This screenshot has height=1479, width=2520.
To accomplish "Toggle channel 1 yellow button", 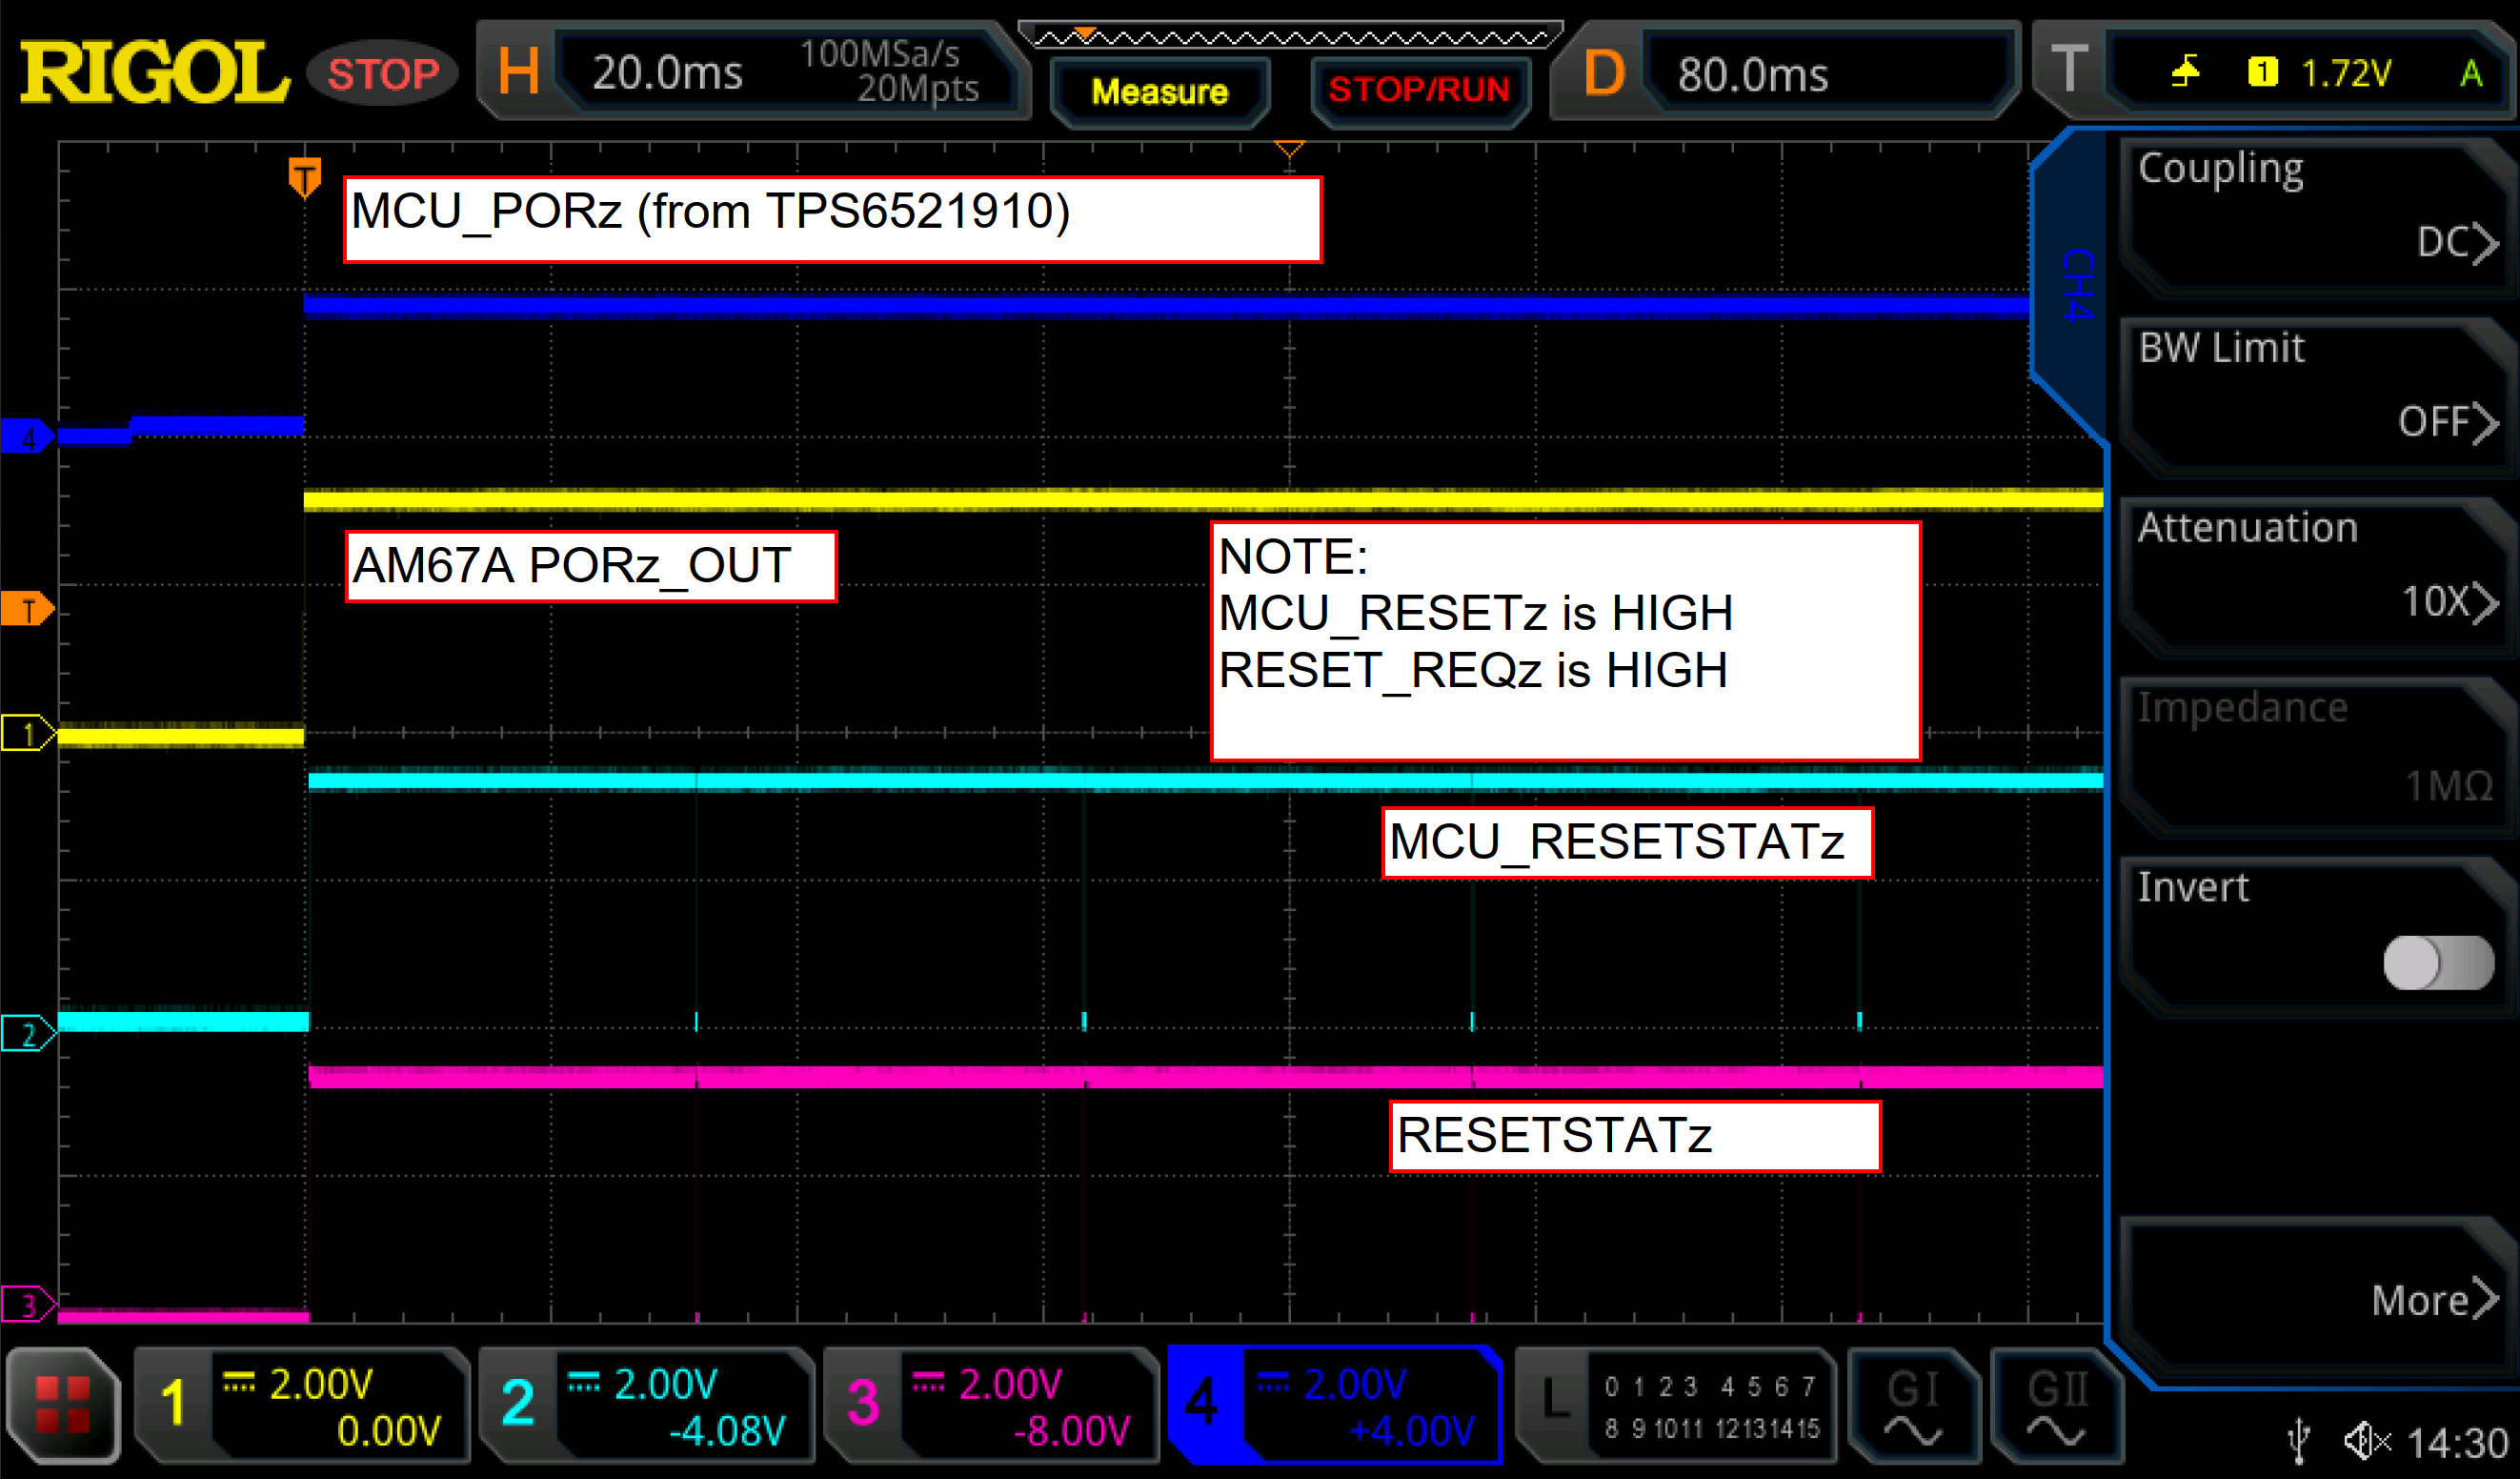I will tap(301, 1404).
